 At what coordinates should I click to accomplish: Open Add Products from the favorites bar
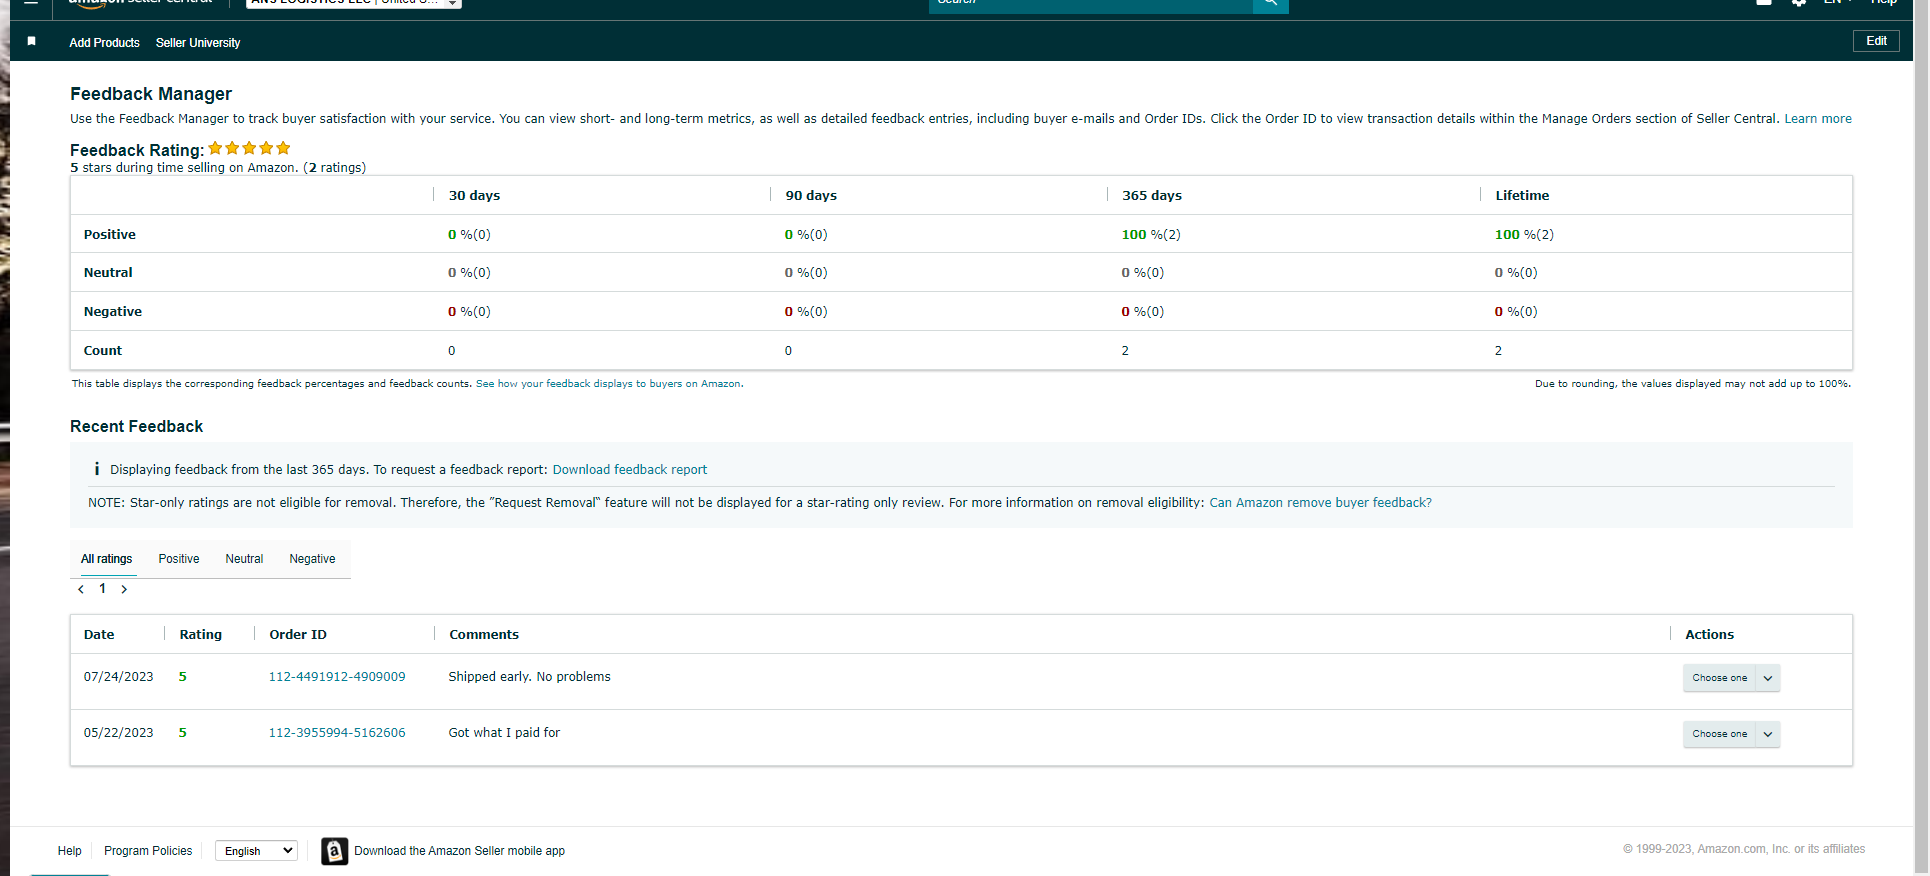pyautogui.click(x=104, y=43)
